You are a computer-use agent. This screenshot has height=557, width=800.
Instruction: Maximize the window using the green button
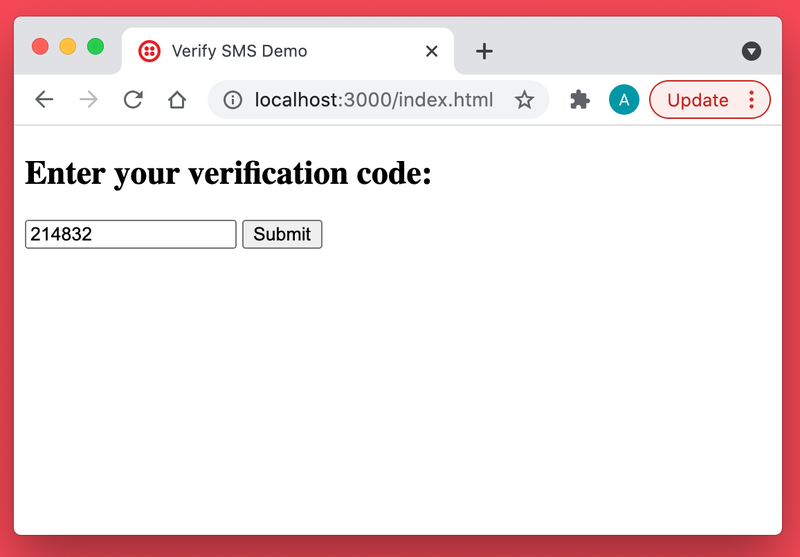tap(96, 46)
